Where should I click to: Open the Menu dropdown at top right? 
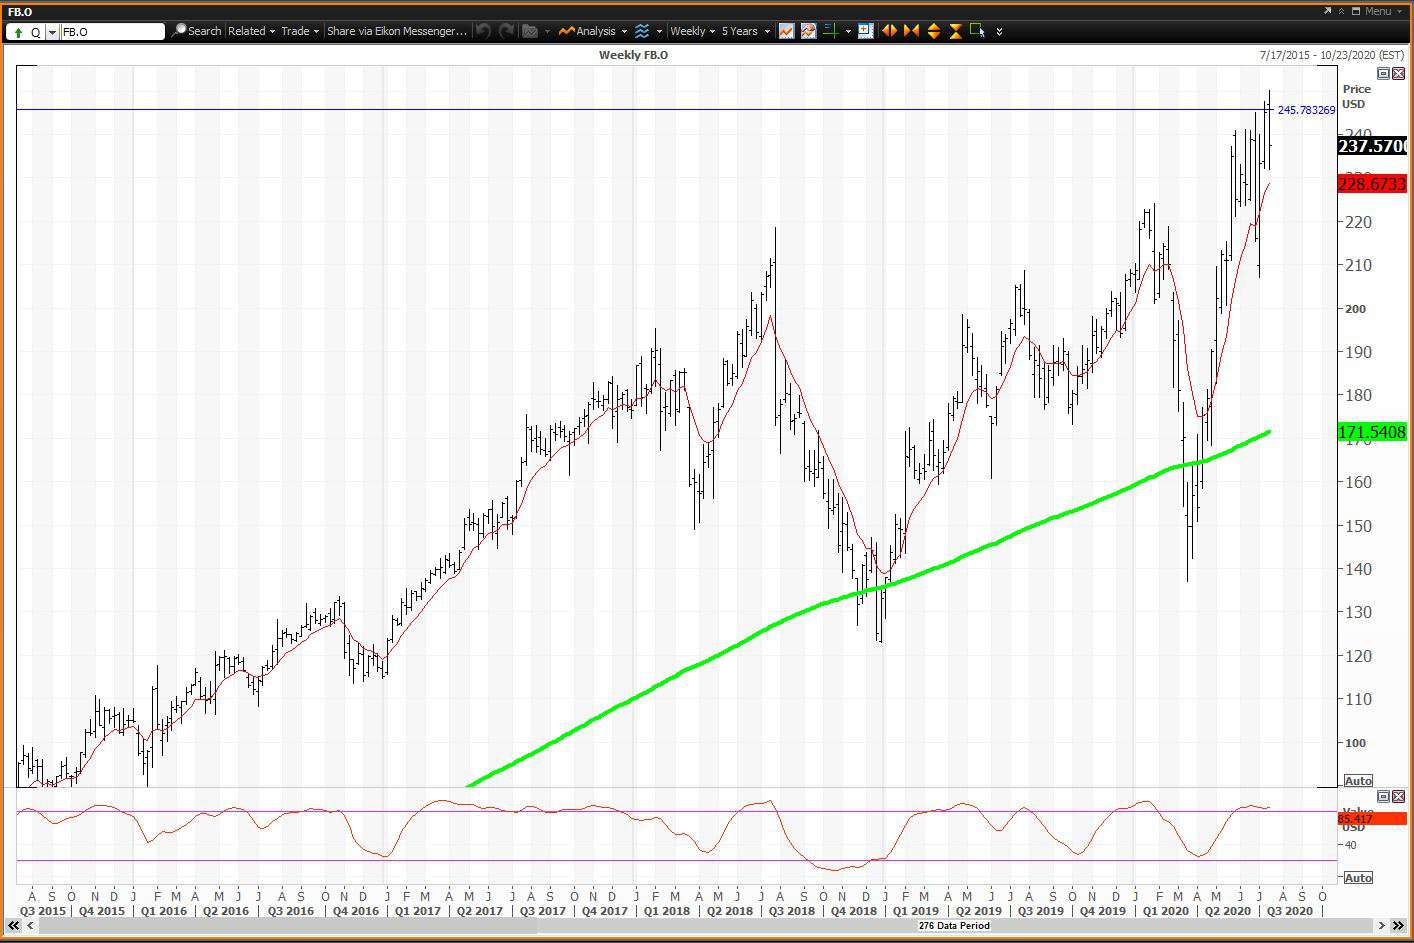point(1384,11)
